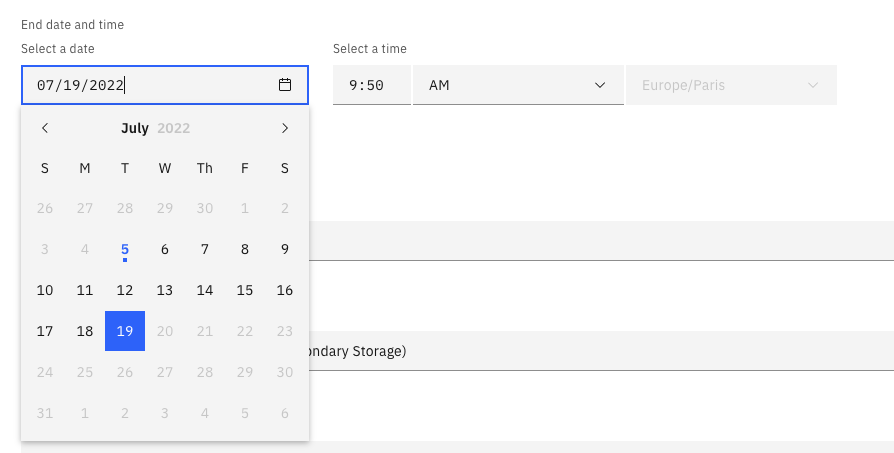Expand the Europe/Paris timezone dropdown

click(731, 85)
